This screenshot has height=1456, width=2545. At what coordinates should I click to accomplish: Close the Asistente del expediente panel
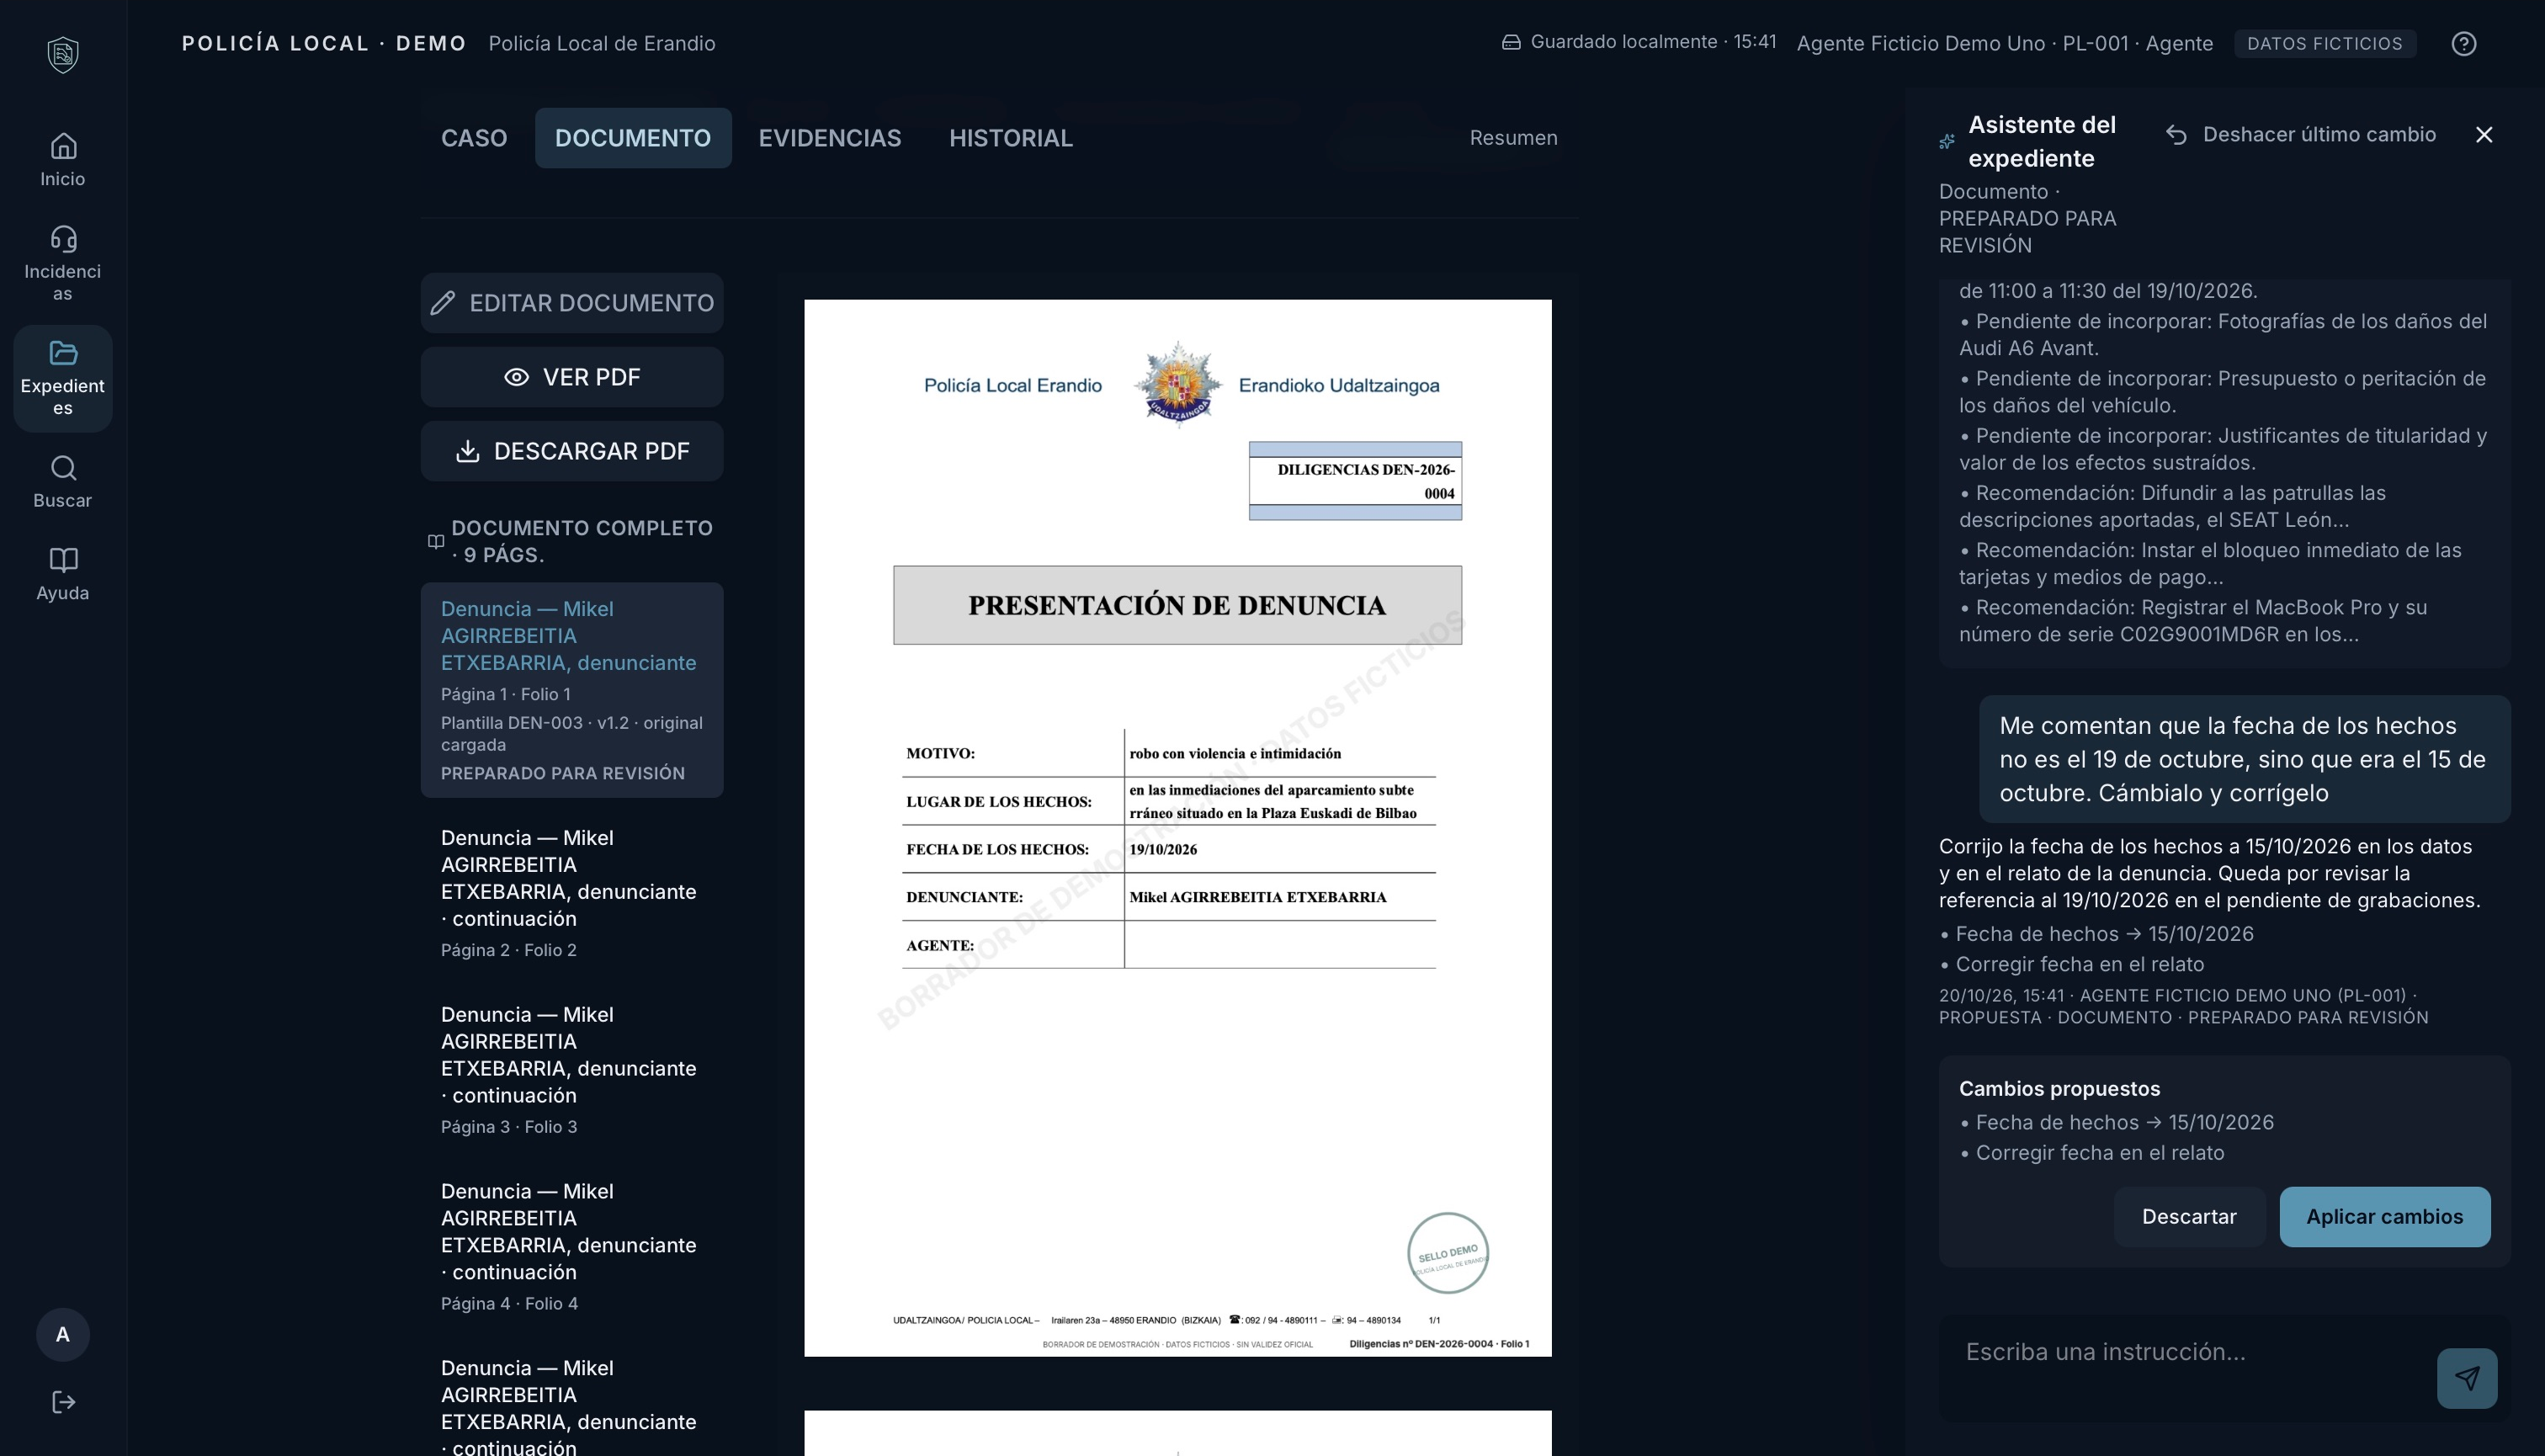pos(2484,135)
